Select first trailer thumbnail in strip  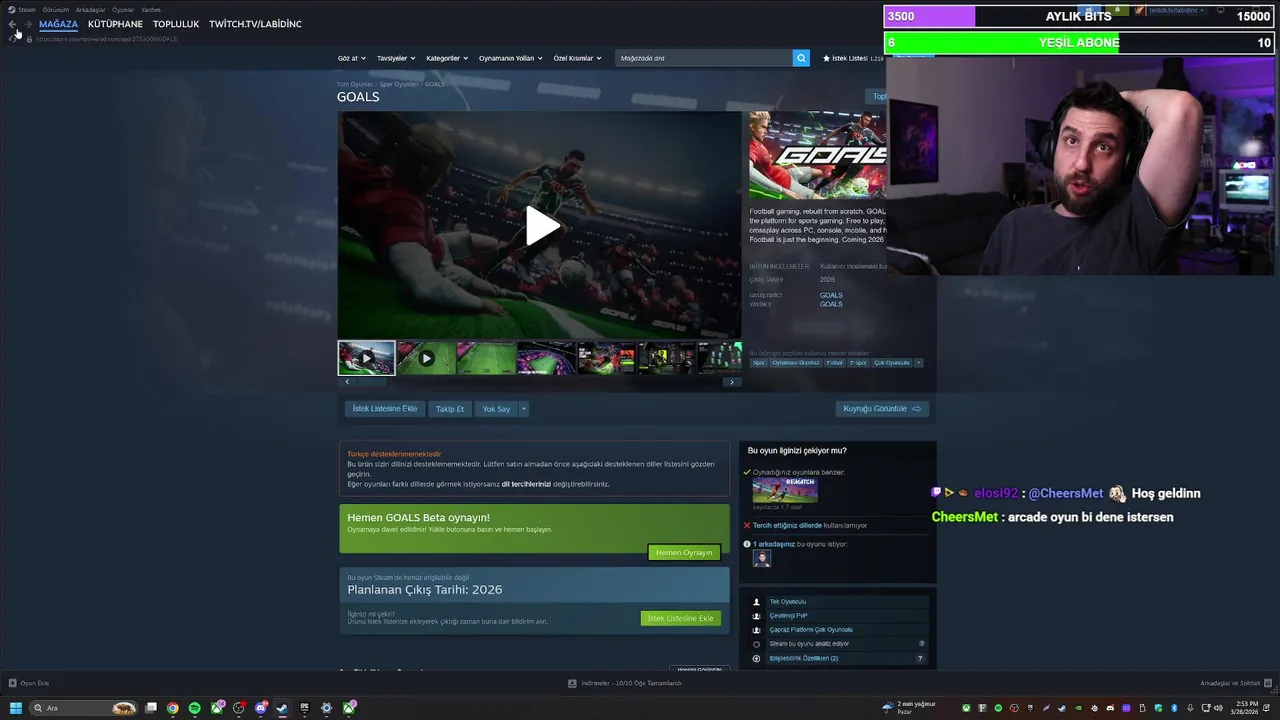pyautogui.click(x=366, y=358)
